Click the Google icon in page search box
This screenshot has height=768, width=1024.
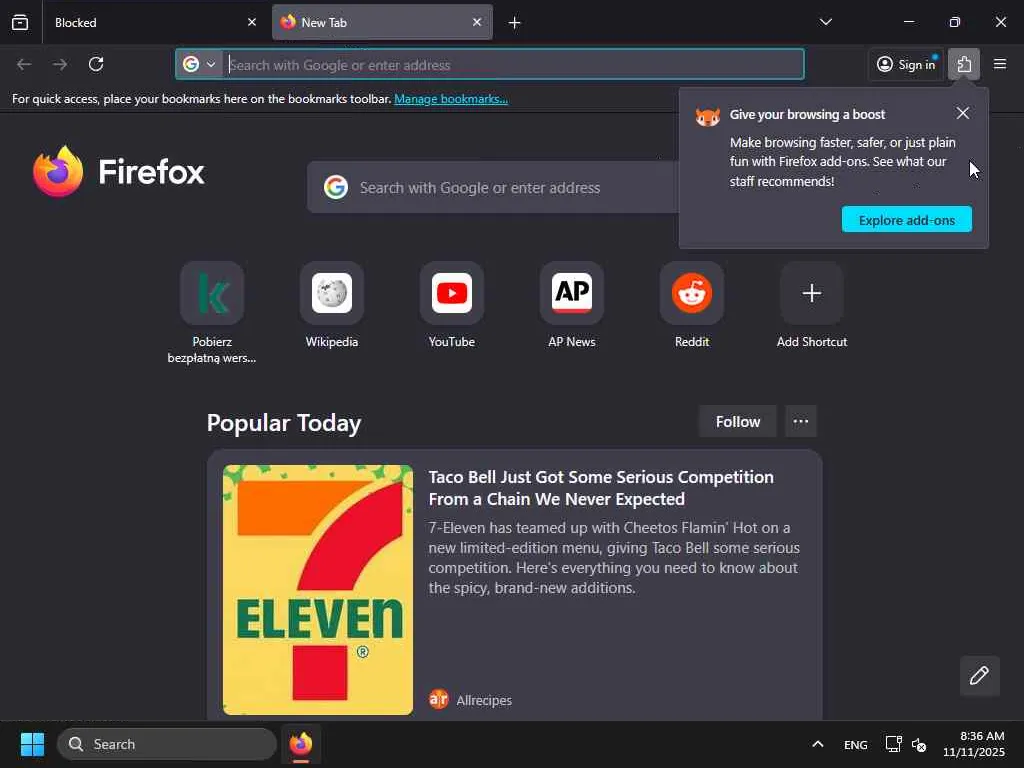pos(336,187)
